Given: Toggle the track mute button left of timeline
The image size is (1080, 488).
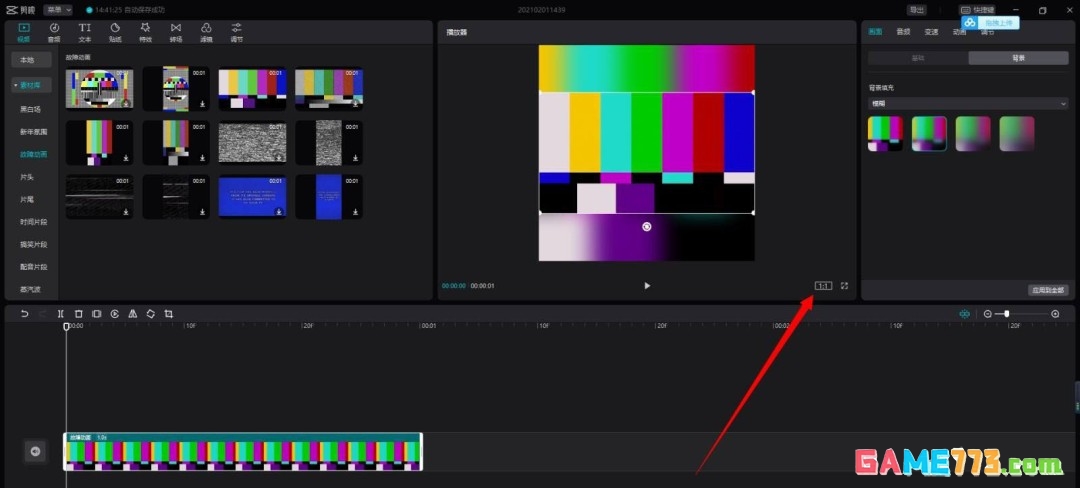Looking at the screenshot, I should 35,452.
